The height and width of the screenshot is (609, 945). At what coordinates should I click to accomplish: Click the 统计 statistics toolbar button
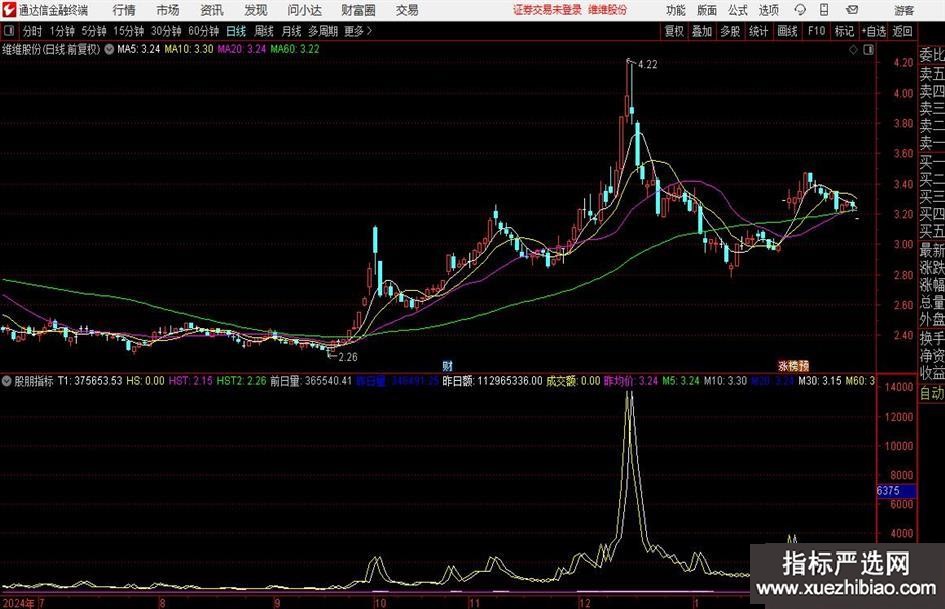pyautogui.click(x=758, y=31)
